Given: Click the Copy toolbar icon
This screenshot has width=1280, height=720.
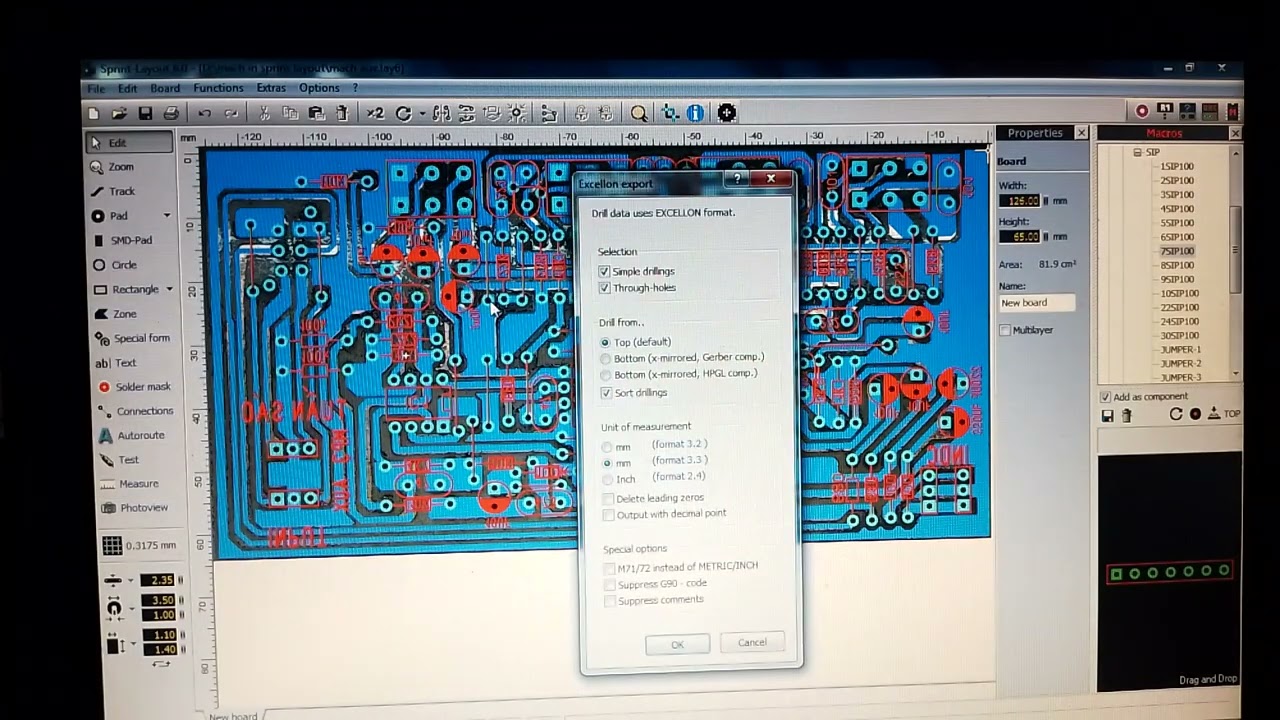Looking at the screenshot, I should click(x=291, y=114).
